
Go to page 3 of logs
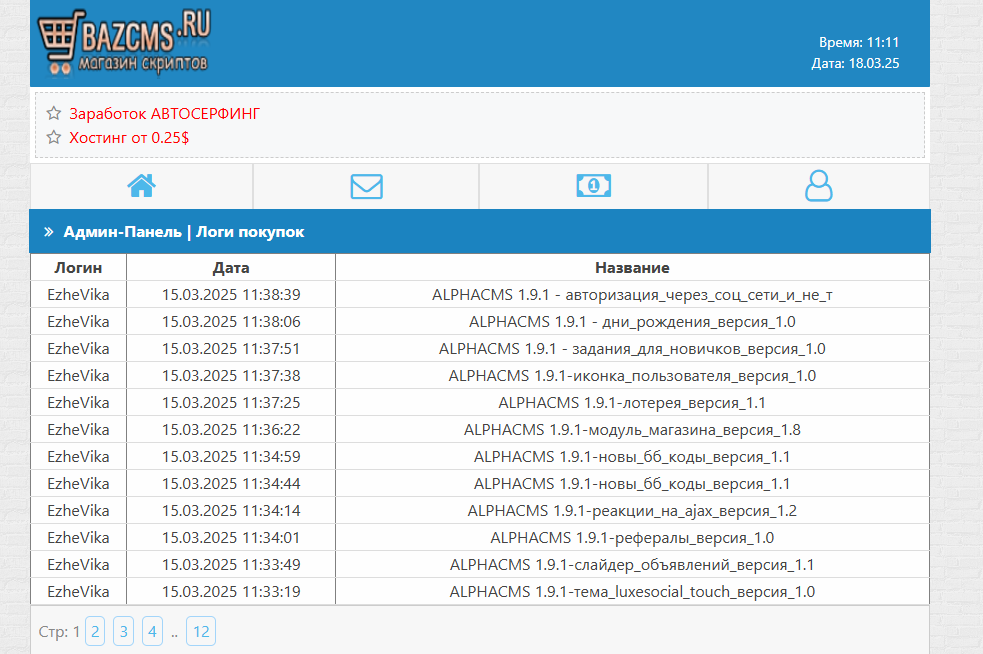point(123,631)
